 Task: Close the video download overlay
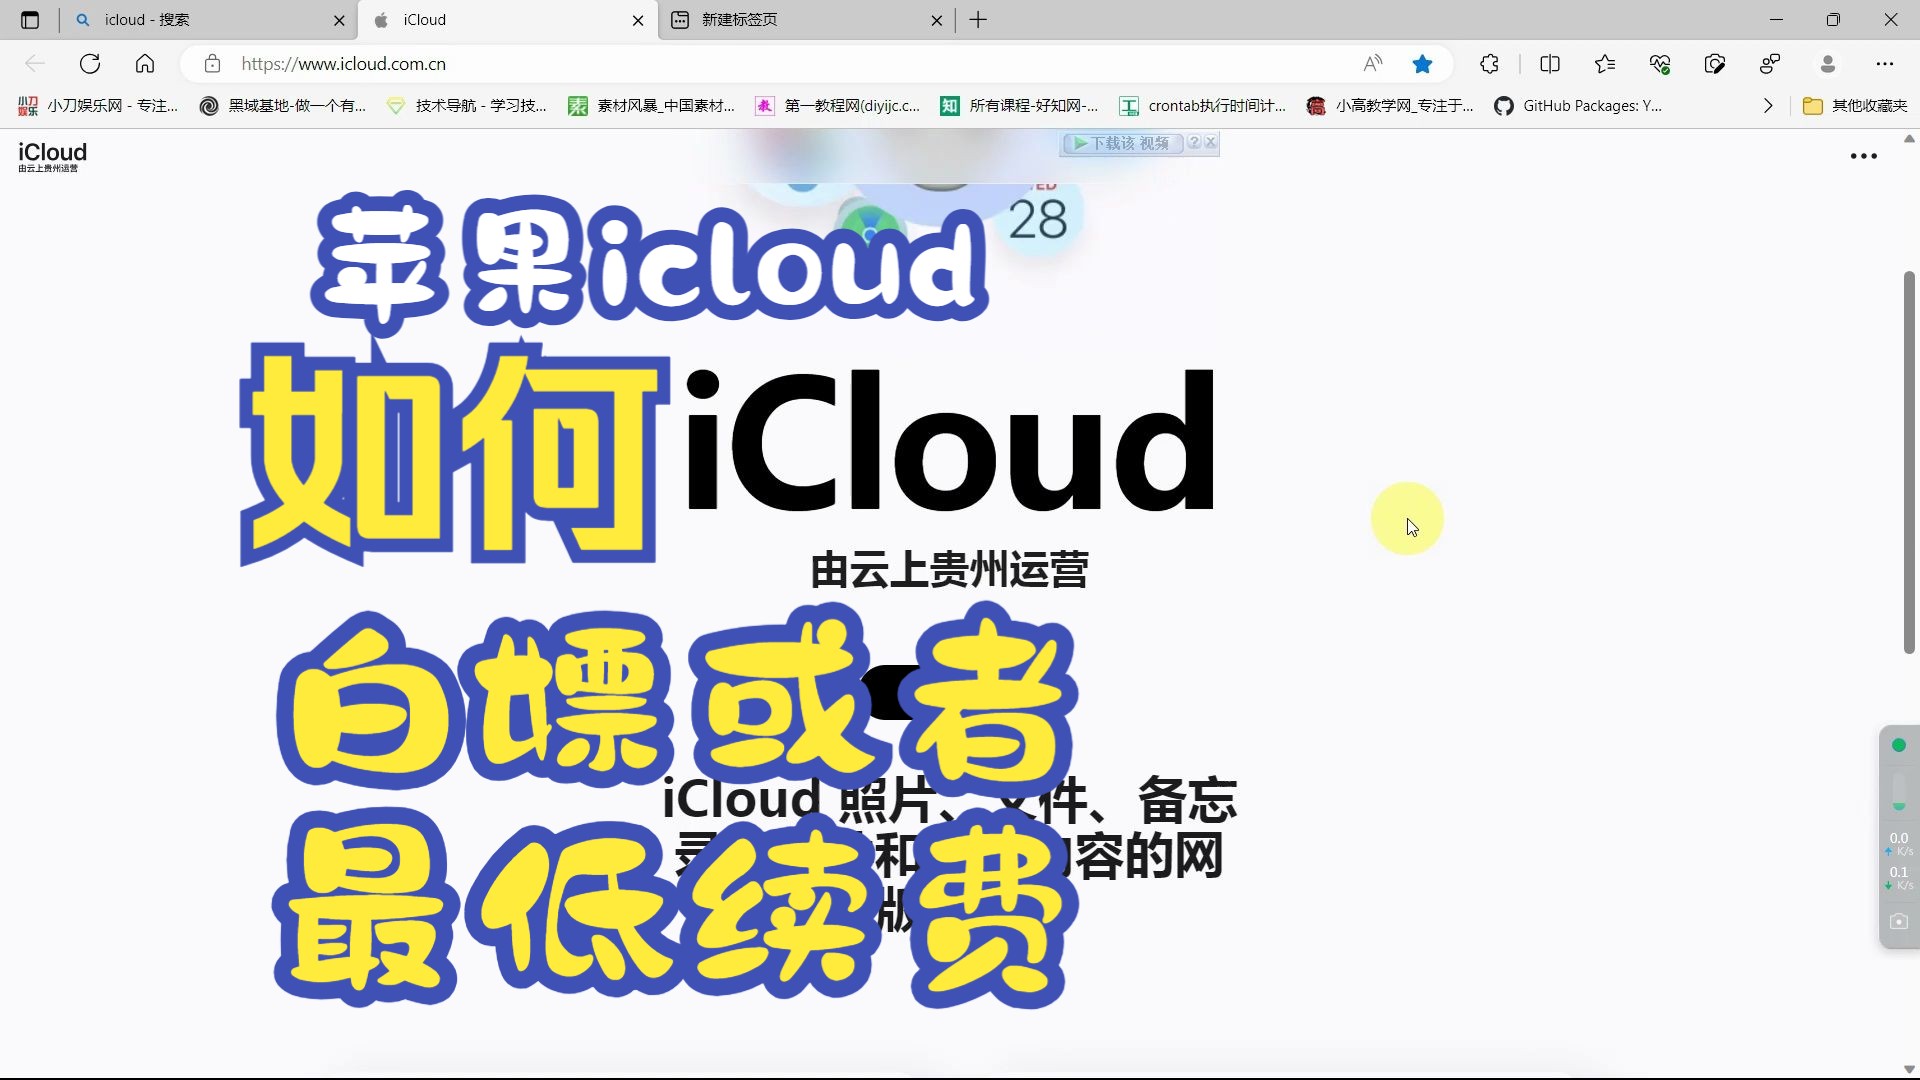coord(1211,143)
